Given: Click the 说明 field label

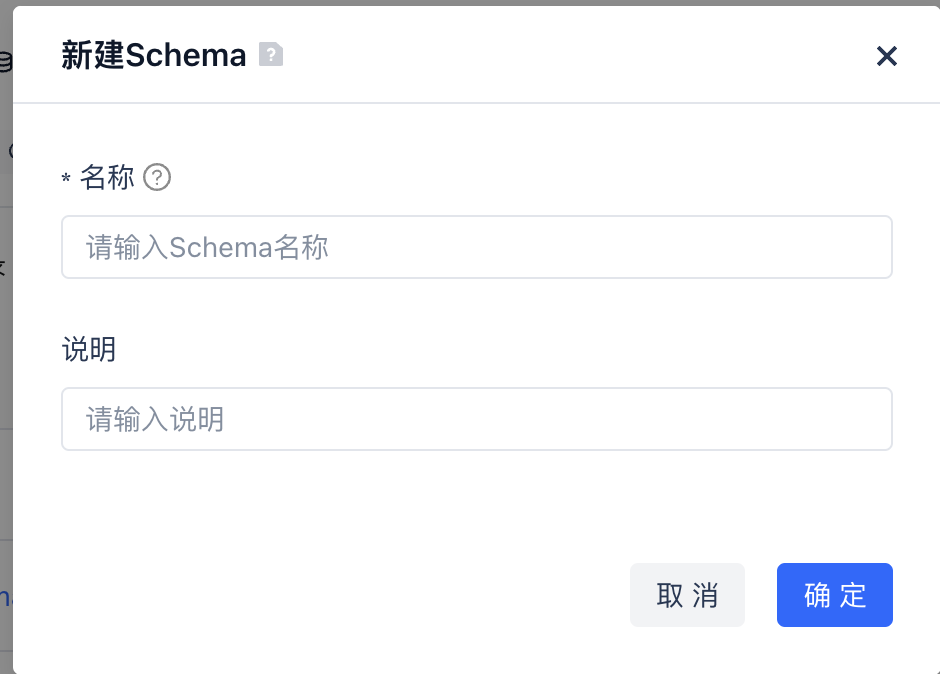Looking at the screenshot, I should pyautogui.click(x=89, y=350).
